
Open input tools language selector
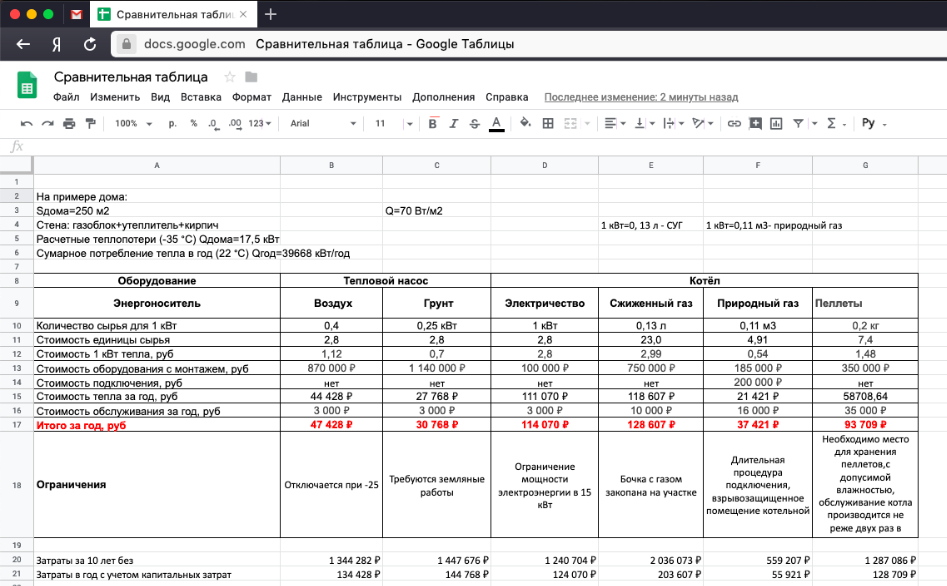873,124
